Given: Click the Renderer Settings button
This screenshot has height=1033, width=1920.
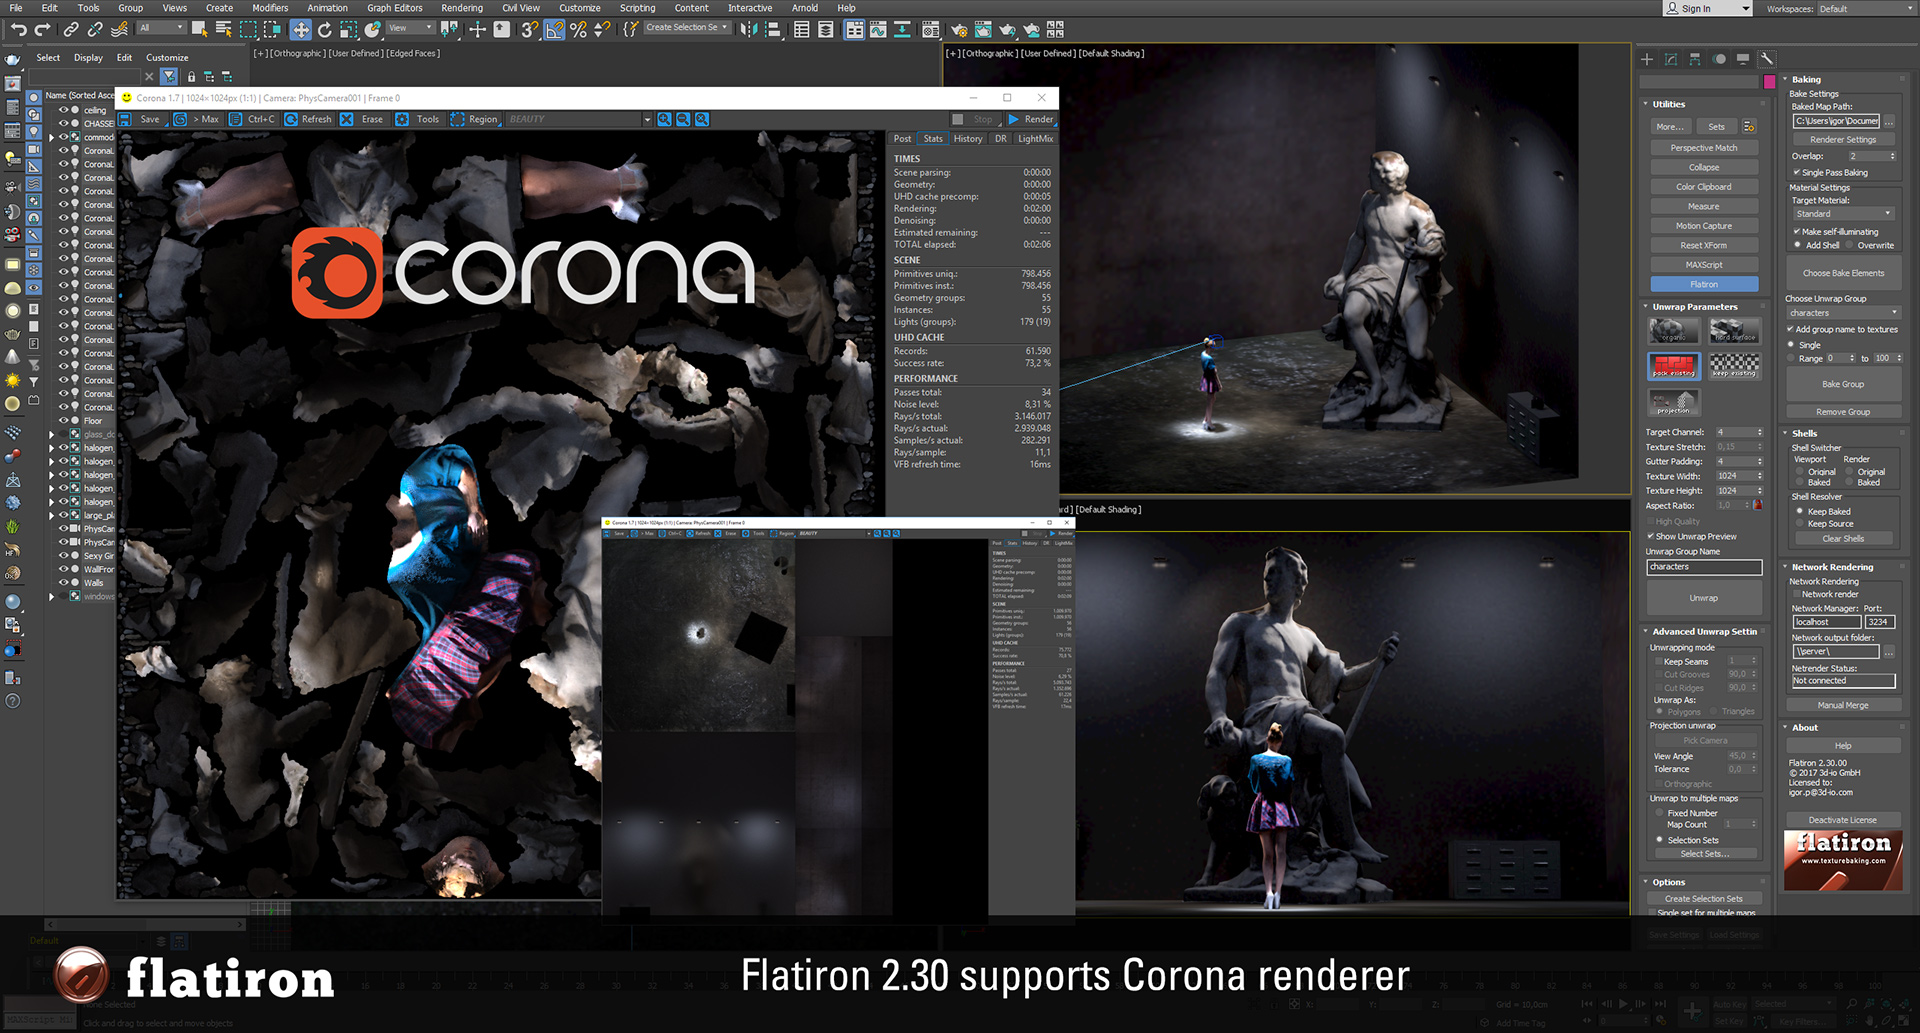Looking at the screenshot, I should click(x=1843, y=140).
